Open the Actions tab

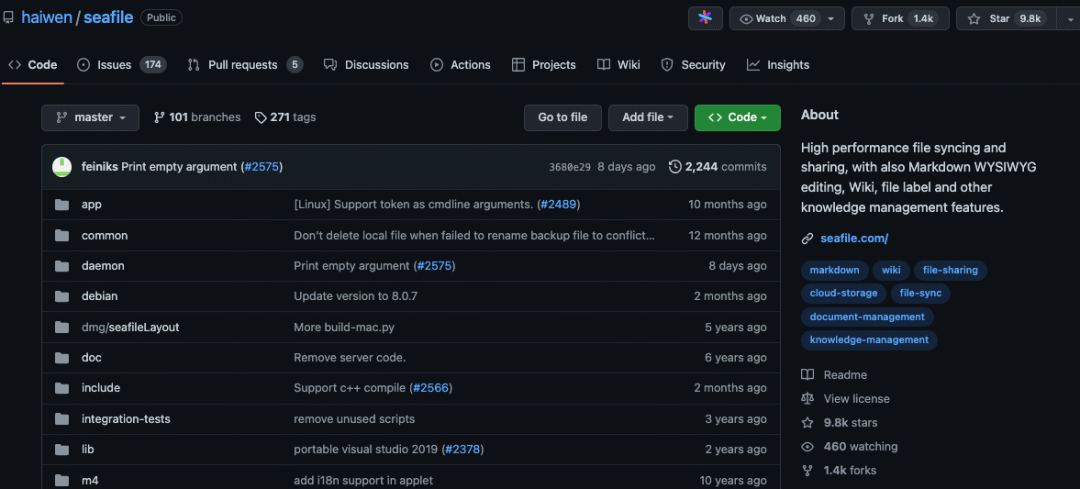tap(460, 65)
